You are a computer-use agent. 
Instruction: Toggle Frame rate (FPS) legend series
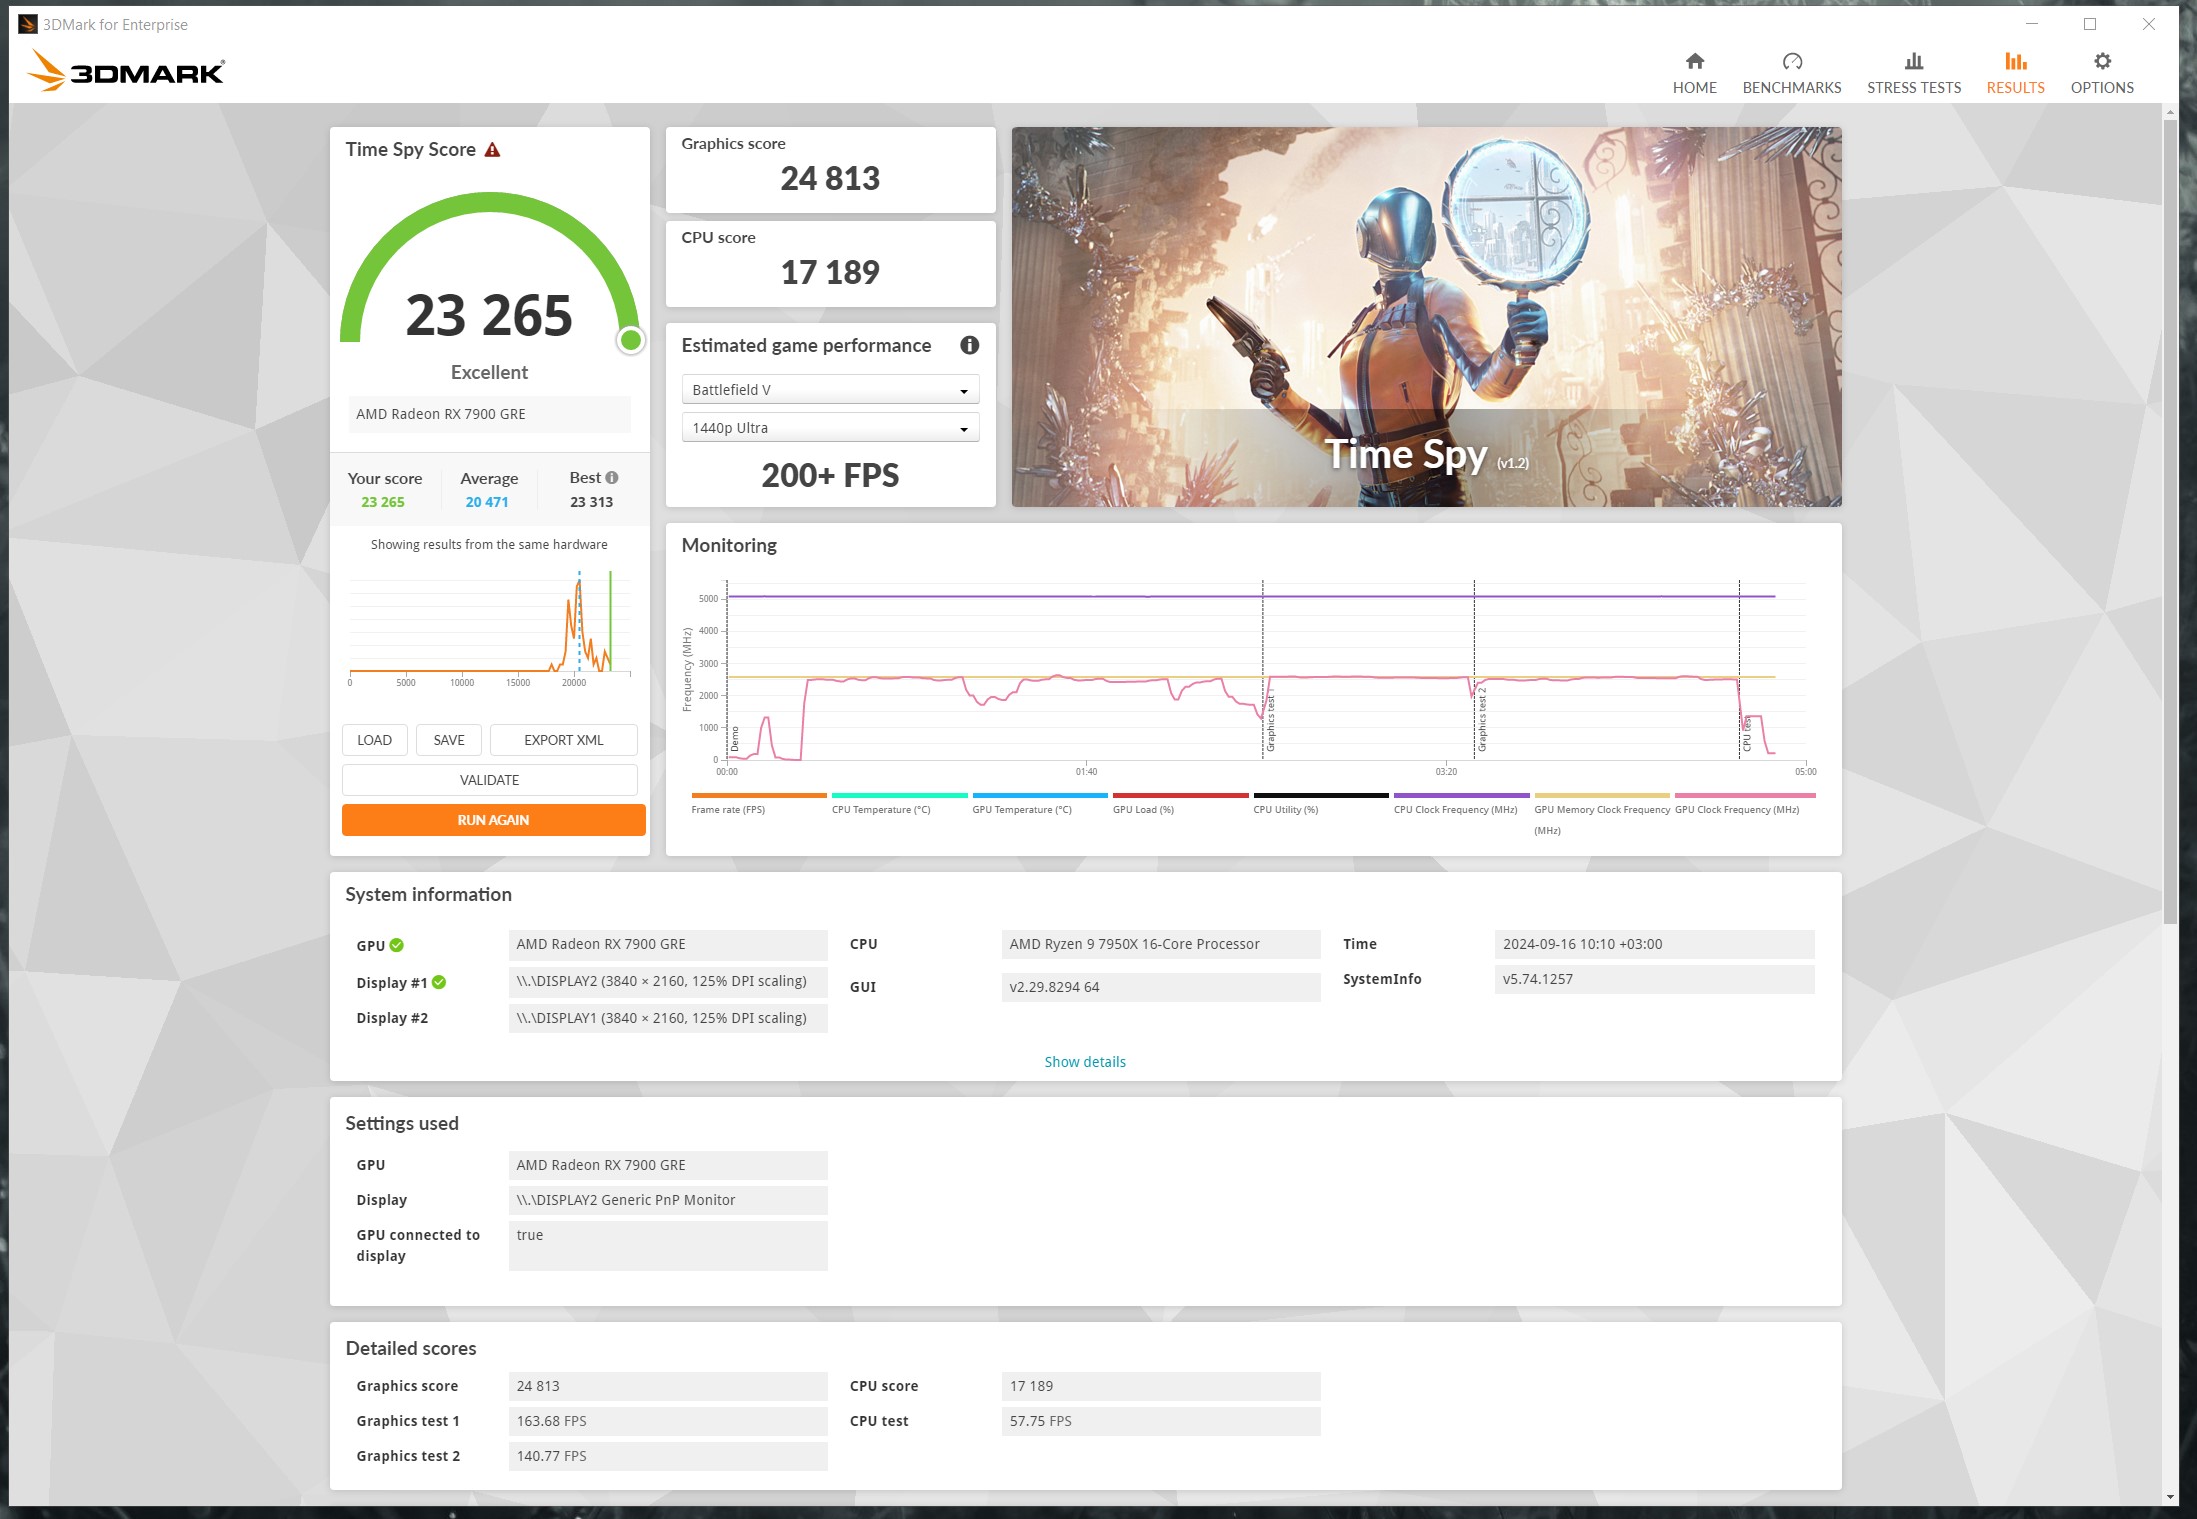[x=728, y=809]
